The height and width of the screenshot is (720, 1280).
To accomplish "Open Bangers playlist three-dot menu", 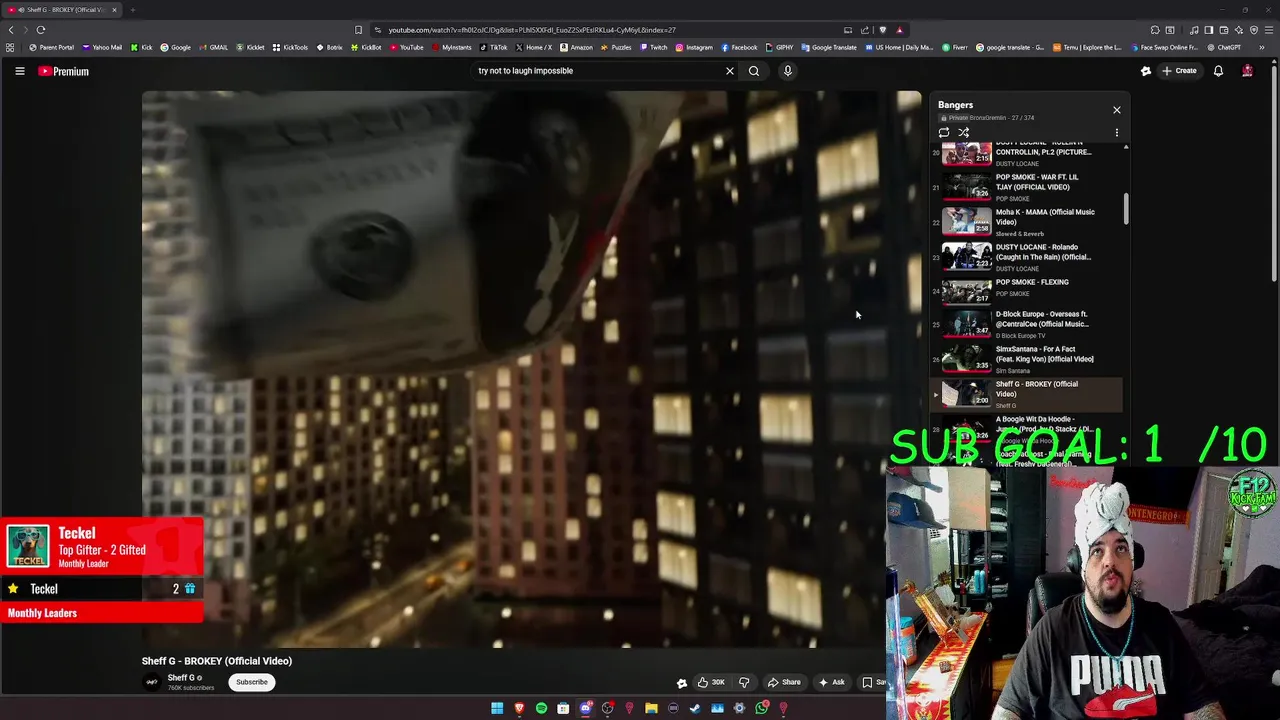I will point(1117,132).
